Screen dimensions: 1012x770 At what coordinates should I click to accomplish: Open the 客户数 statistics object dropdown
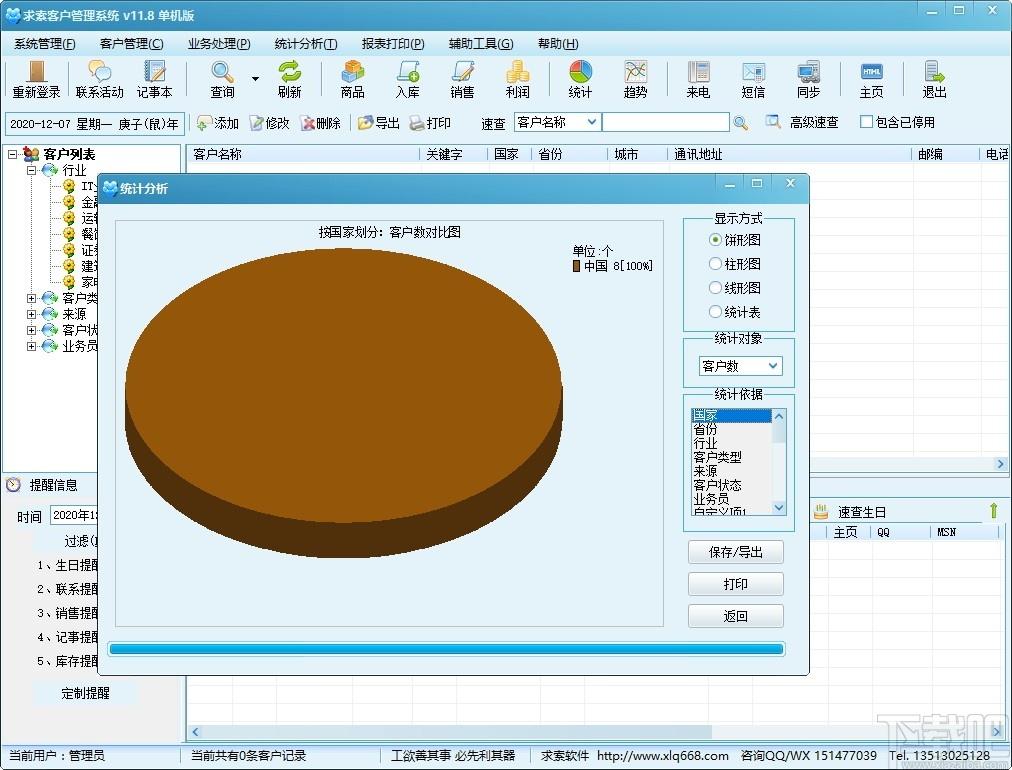[740, 366]
